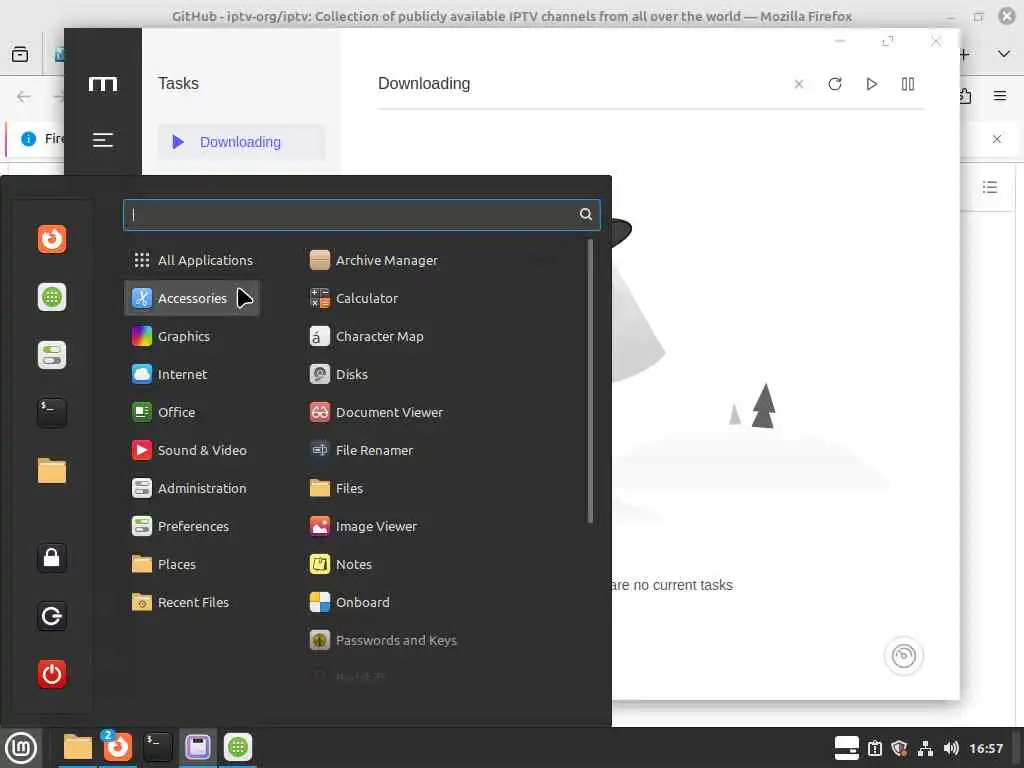Open the Firefox hamburger menu
1024x768 pixels.
(x=1000, y=96)
